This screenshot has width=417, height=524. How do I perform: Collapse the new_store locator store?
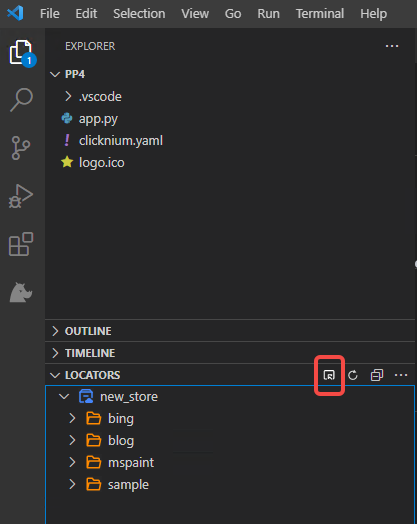pos(64,397)
